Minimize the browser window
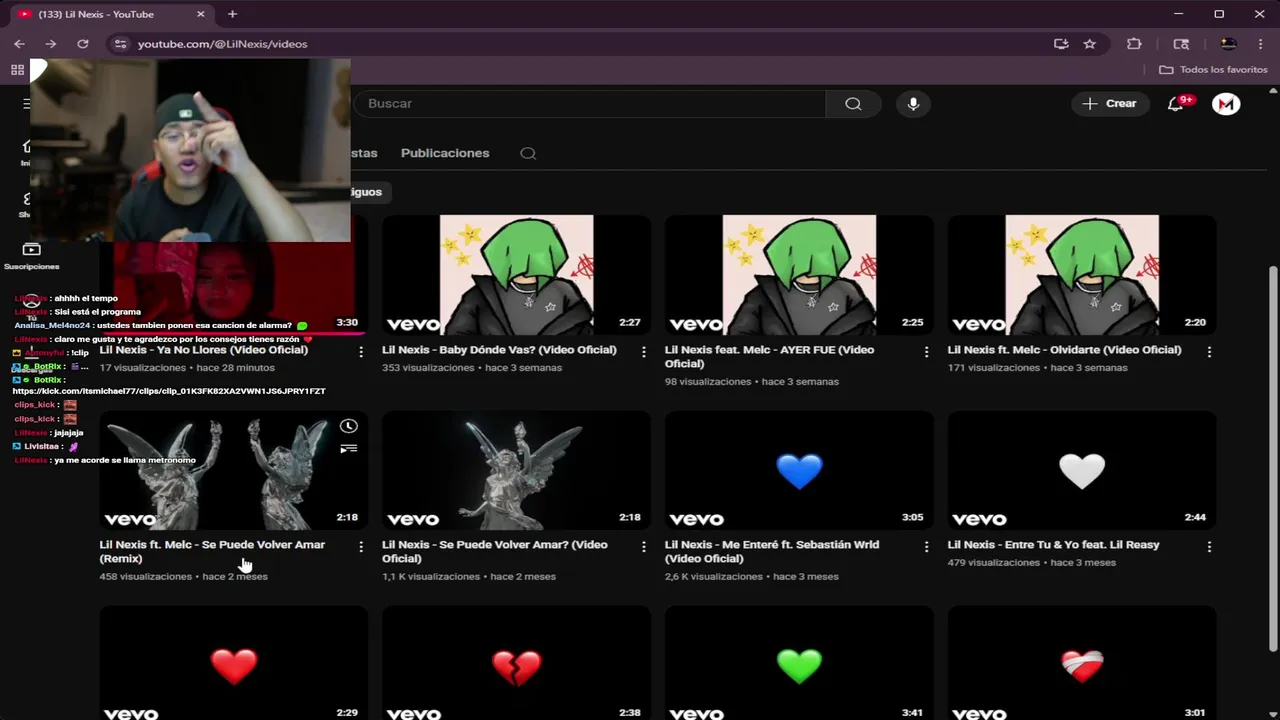This screenshot has width=1280, height=720. click(x=1179, y=14)
